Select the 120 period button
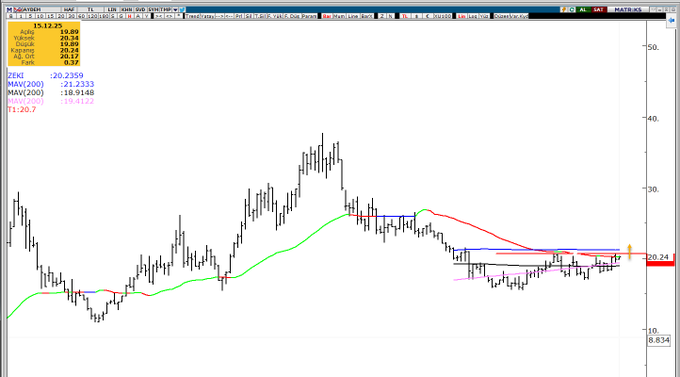680x377 pixels. 92,16
